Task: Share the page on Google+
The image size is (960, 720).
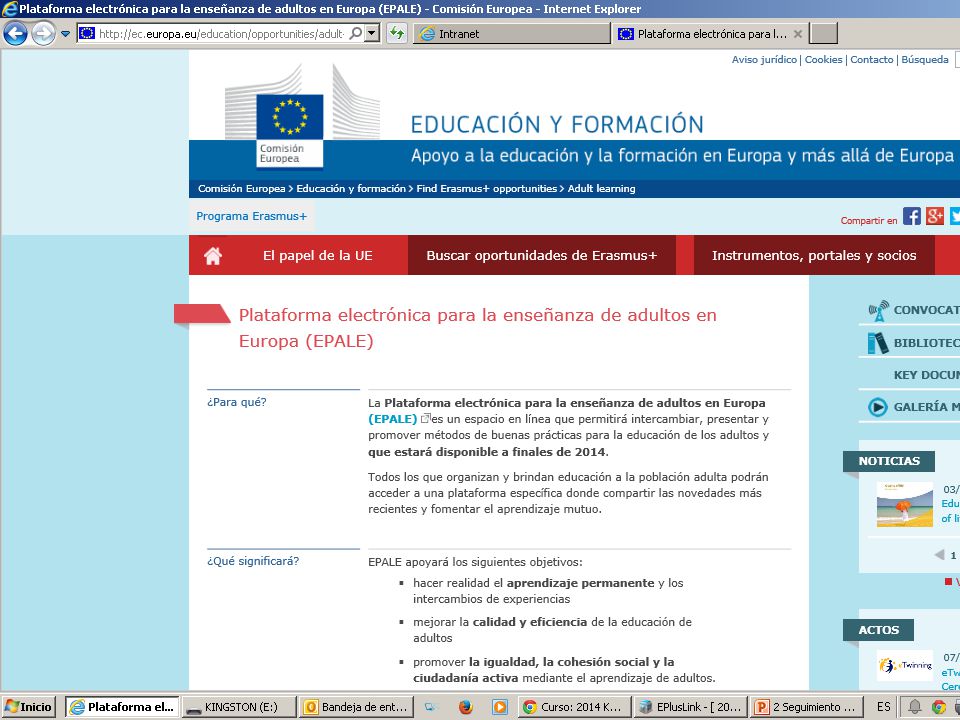Action: click(935, 216)
